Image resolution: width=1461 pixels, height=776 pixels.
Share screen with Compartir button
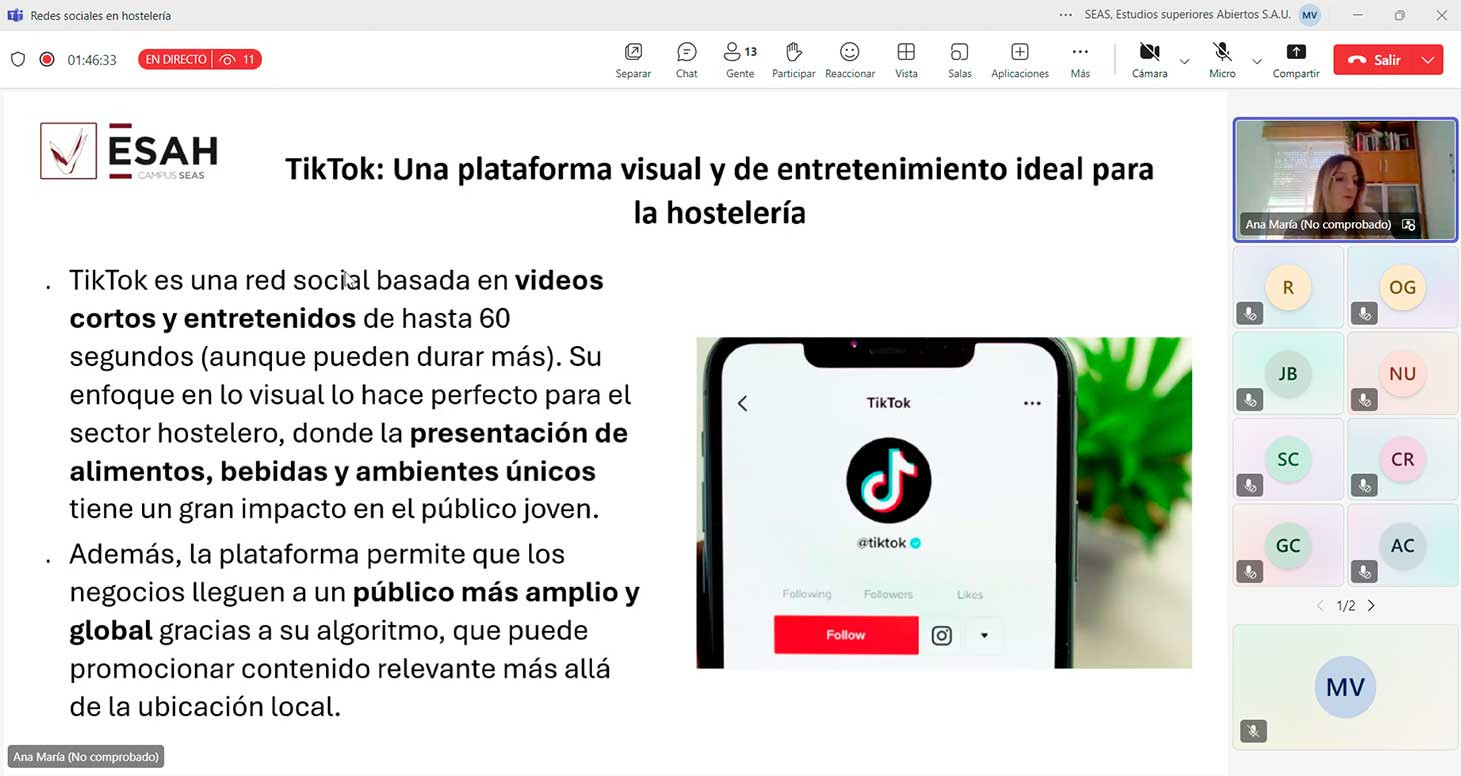click(x=1295, y=60)
